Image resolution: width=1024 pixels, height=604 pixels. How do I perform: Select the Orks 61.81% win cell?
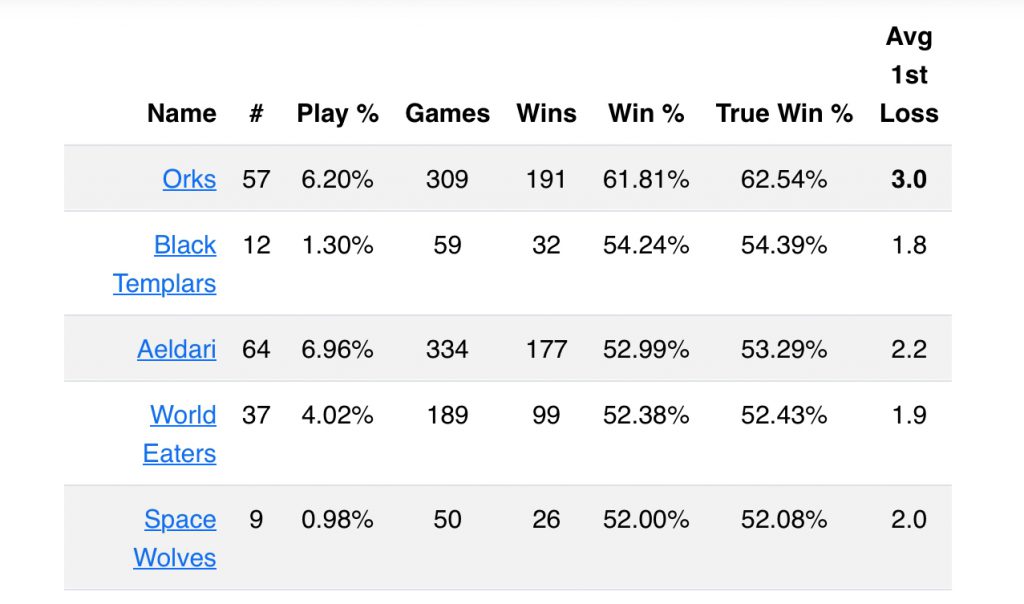point(646,180)
